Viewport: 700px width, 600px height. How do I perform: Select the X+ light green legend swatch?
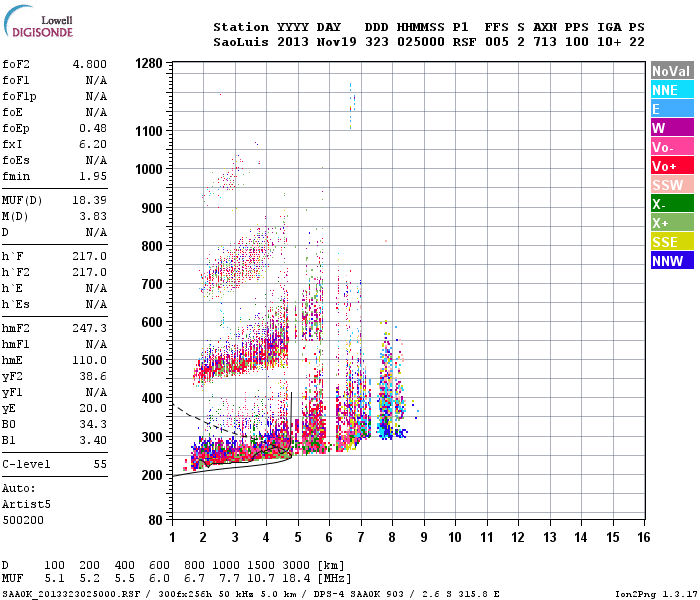pos(672,223)
